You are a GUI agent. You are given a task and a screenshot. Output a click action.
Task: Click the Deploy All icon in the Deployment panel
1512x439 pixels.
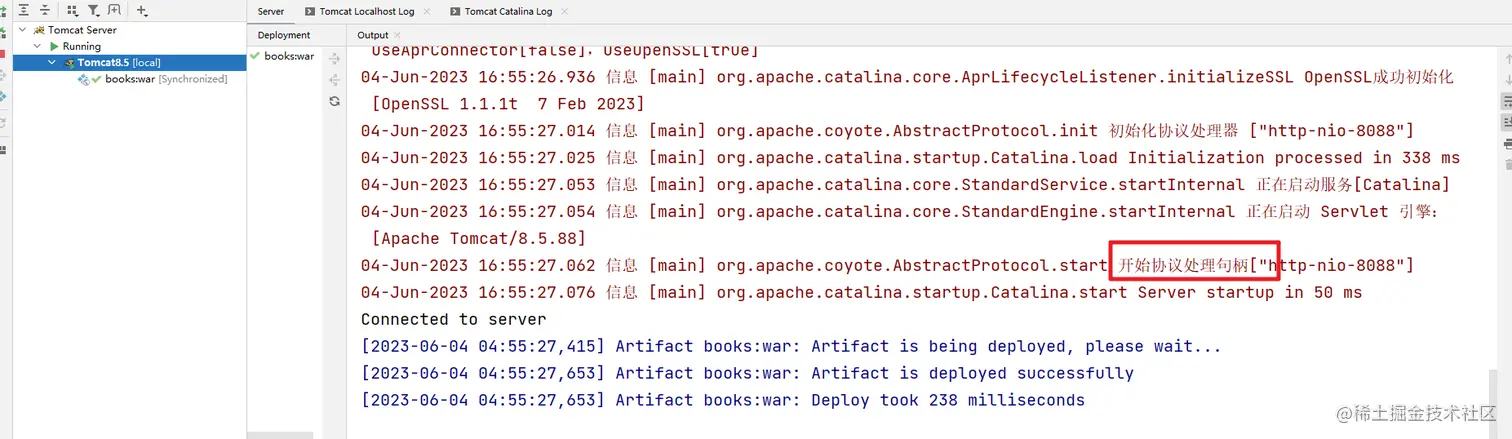(x=335, y=58)
